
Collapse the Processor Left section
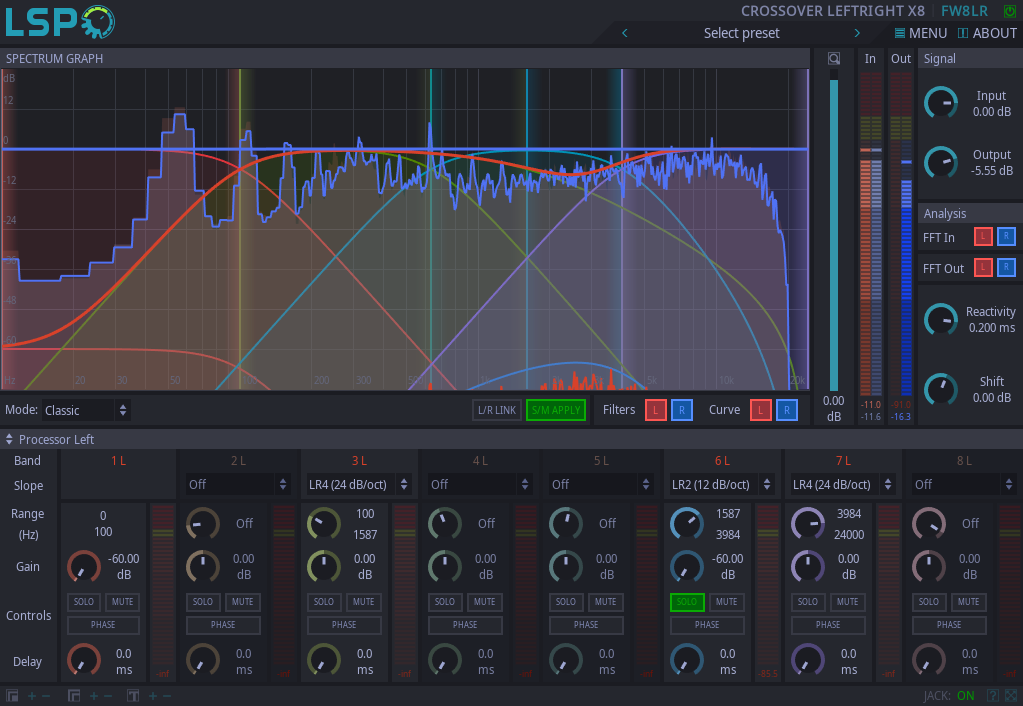point(9,439)
